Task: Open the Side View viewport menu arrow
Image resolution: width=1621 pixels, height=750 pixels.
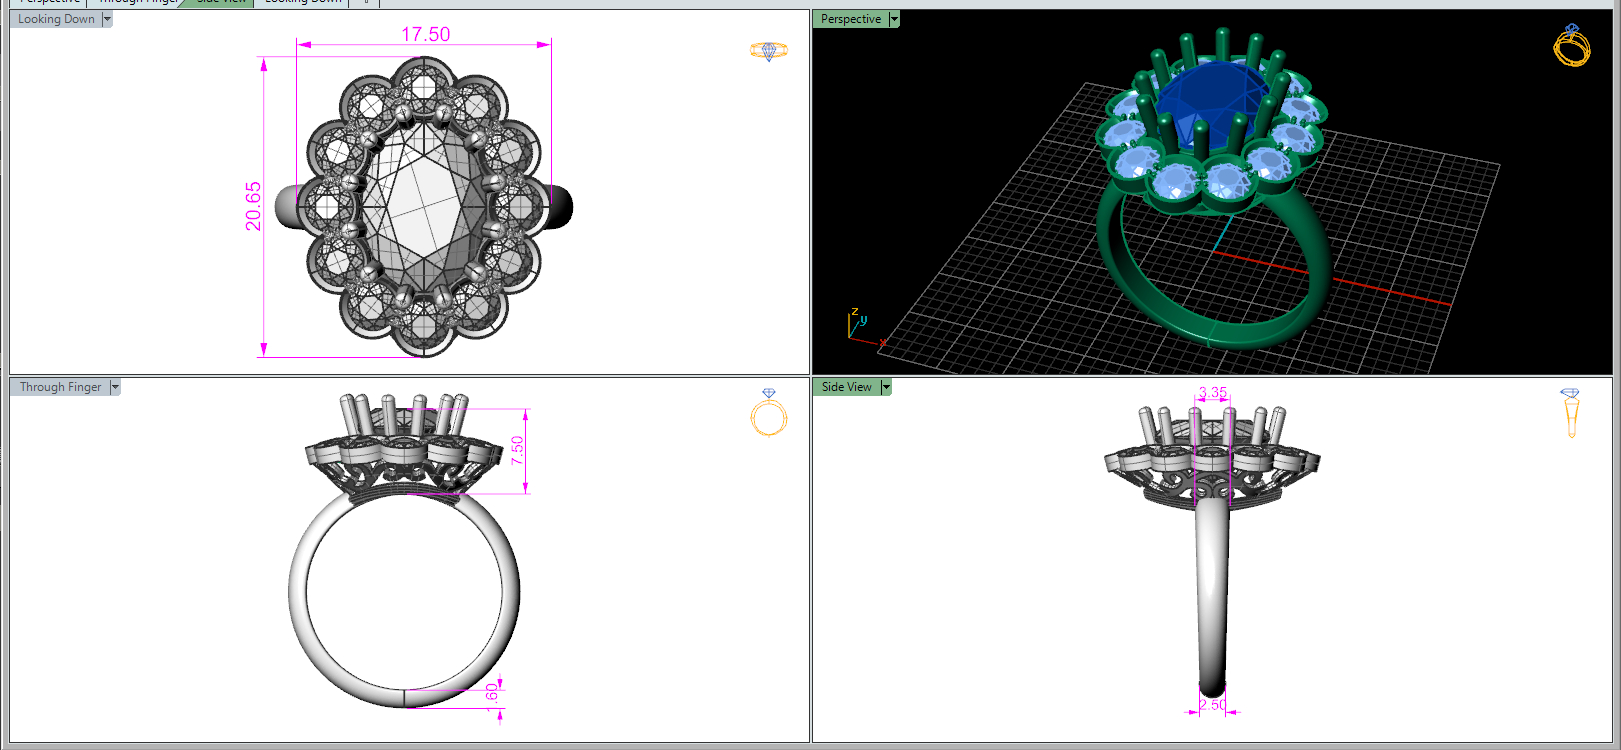Action: [x=886, y=387]
